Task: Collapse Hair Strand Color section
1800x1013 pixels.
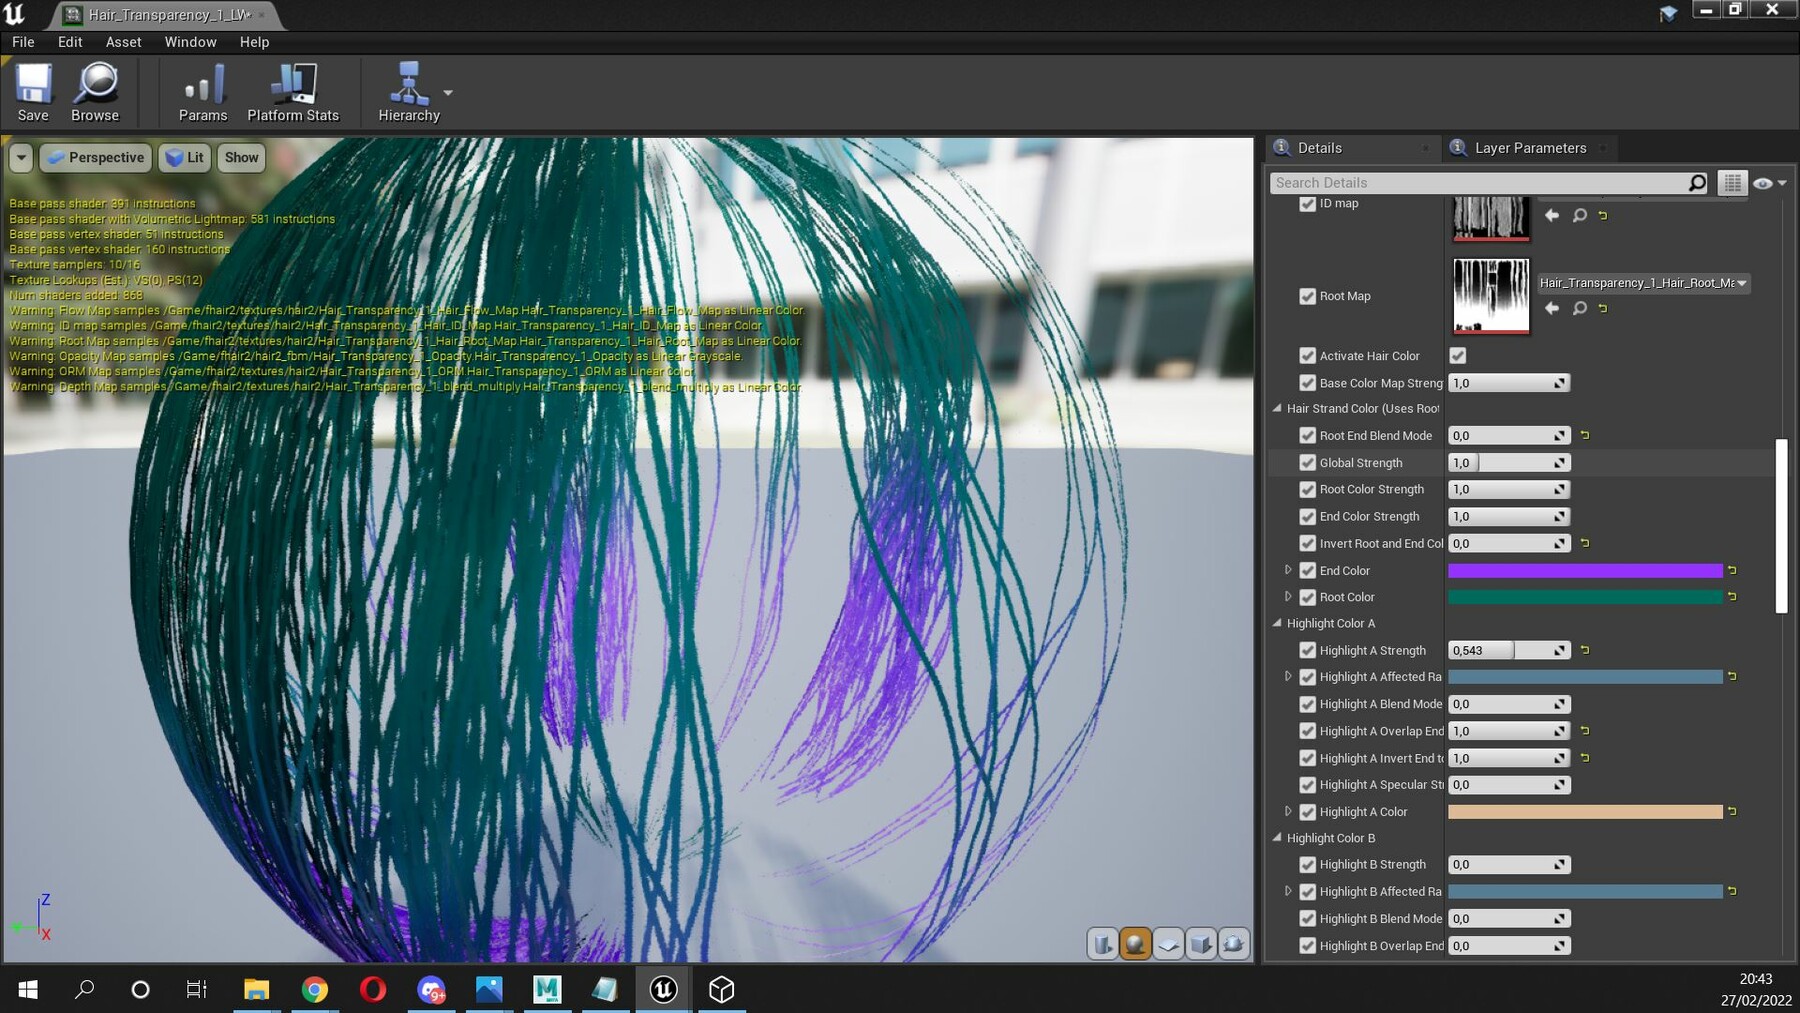Action: (x=1277, y=408)
